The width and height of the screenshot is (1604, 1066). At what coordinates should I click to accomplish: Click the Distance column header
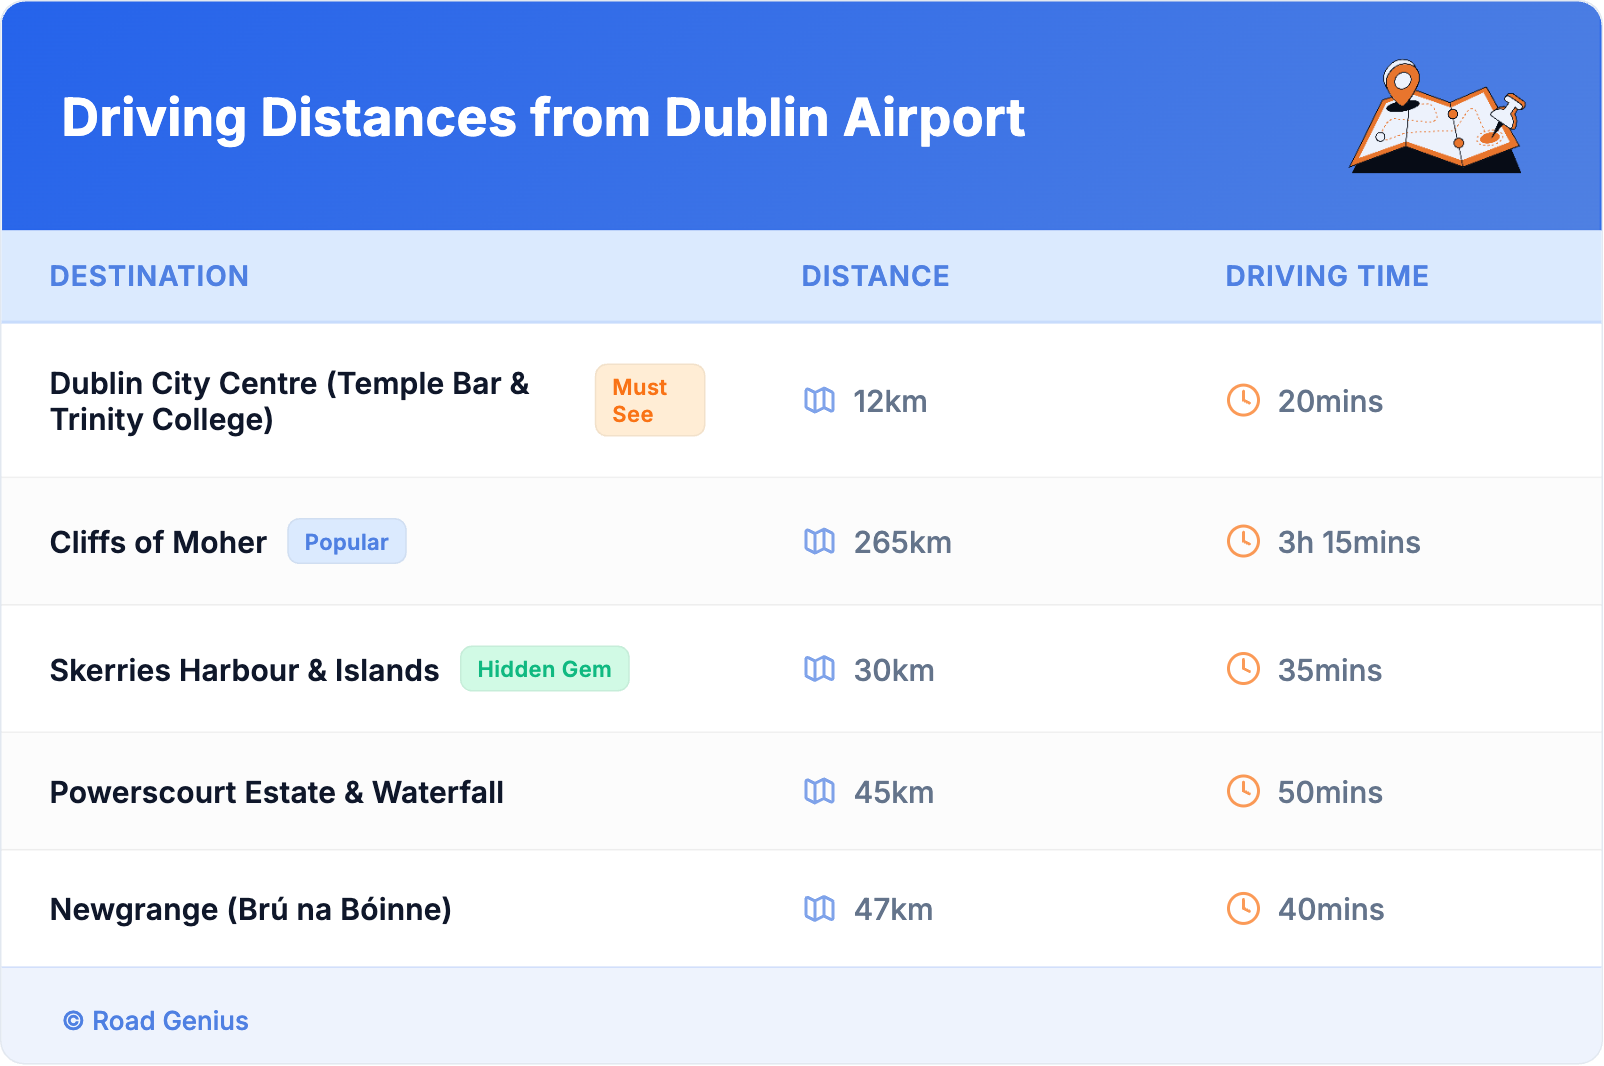pyautogui.click(x=875, y=276)
